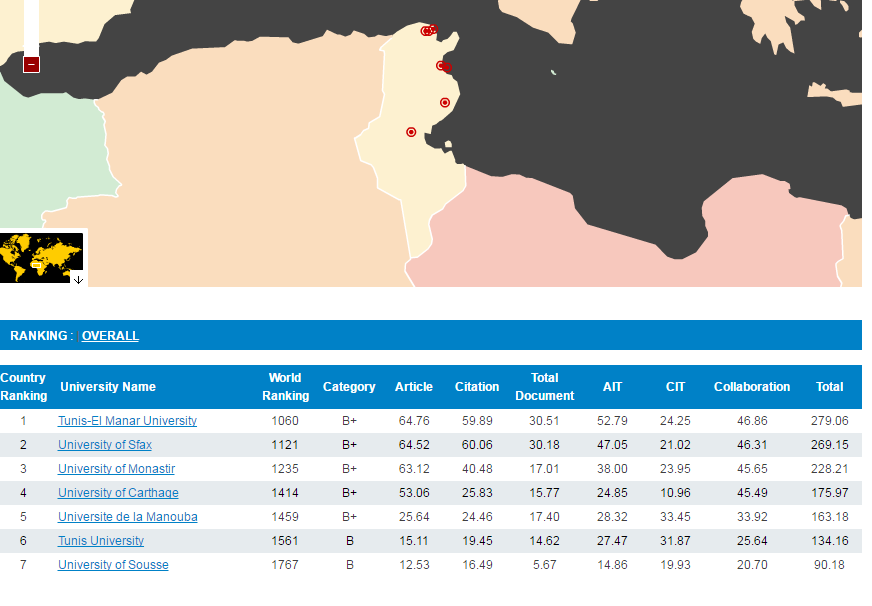
Task: Click the Collaboration column header
Action: tap(752, 387)
